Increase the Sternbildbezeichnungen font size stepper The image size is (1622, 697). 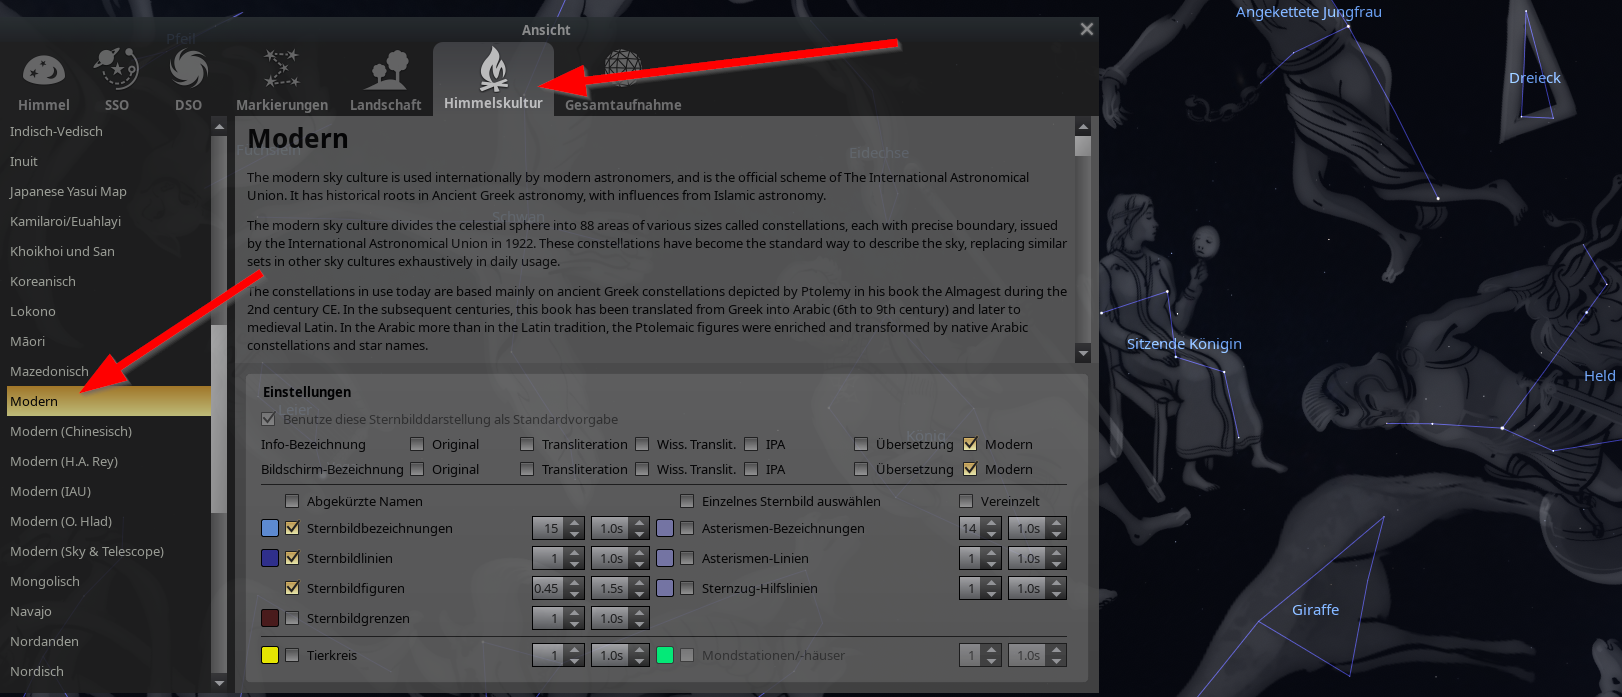pyautogui.click(x=574, y=523)
